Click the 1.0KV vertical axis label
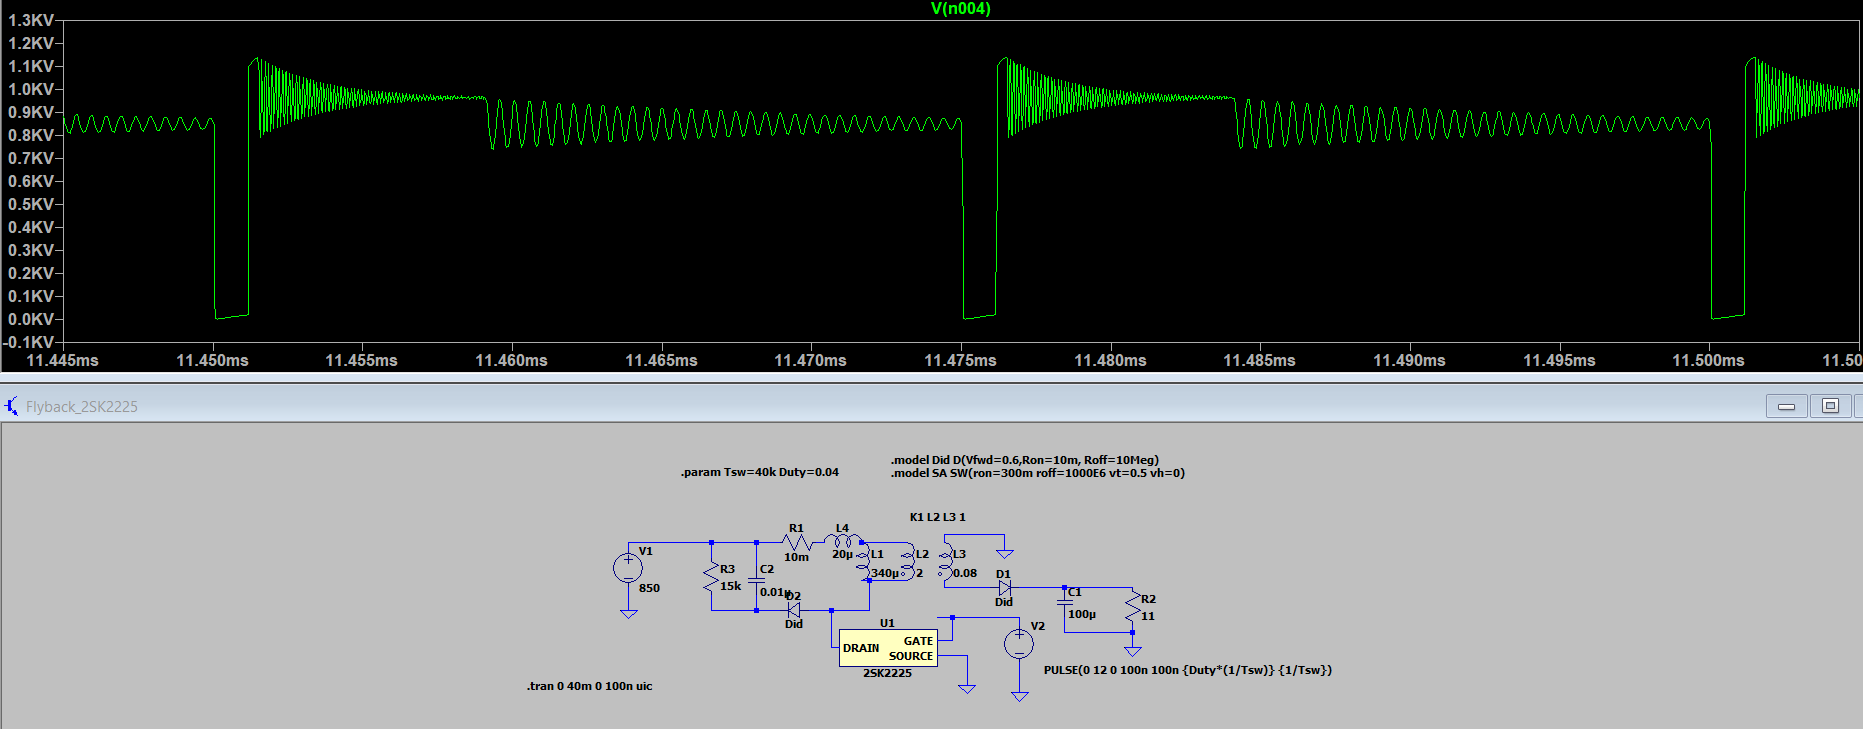The image size is (1863, 729). tap(31, 89)
